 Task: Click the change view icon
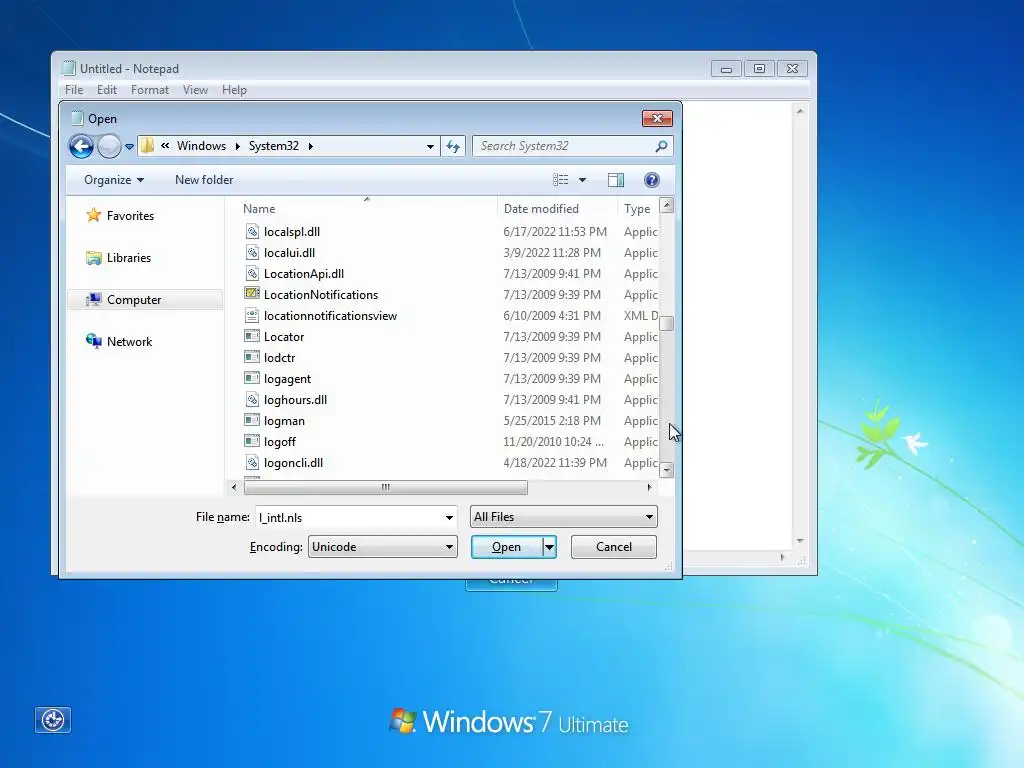[x=560, y=180]
